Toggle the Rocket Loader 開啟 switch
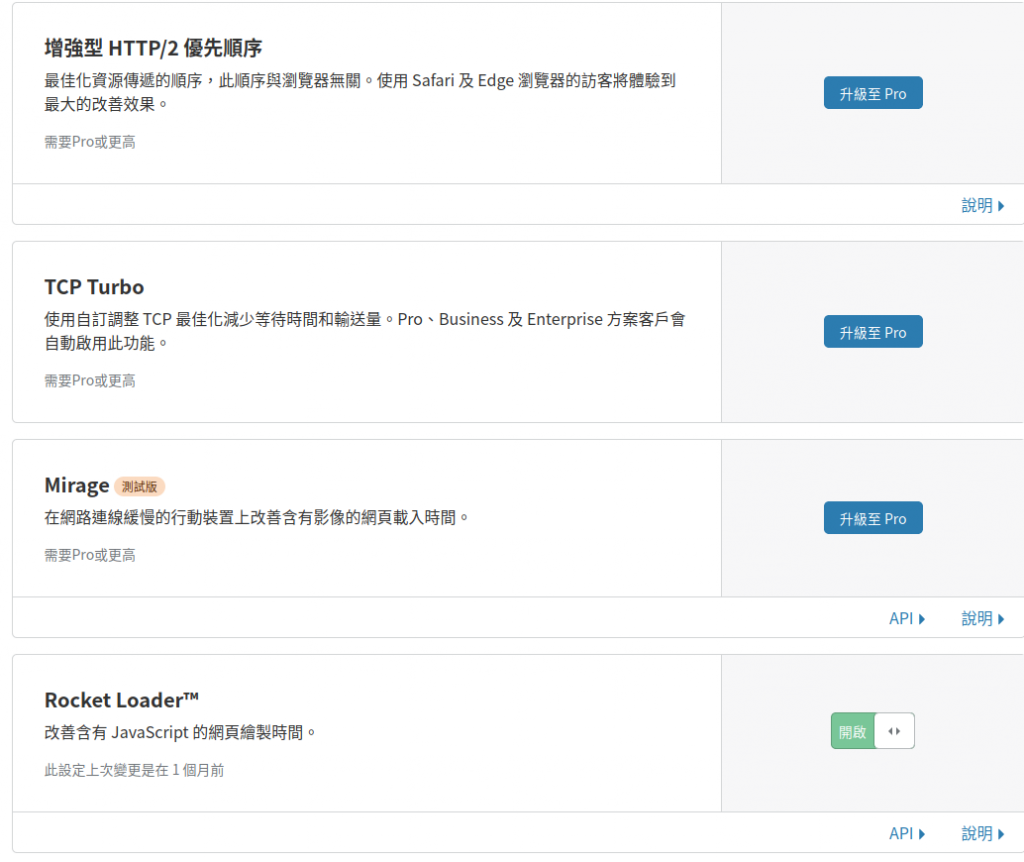1024x862 pixels. click(872, 731)
